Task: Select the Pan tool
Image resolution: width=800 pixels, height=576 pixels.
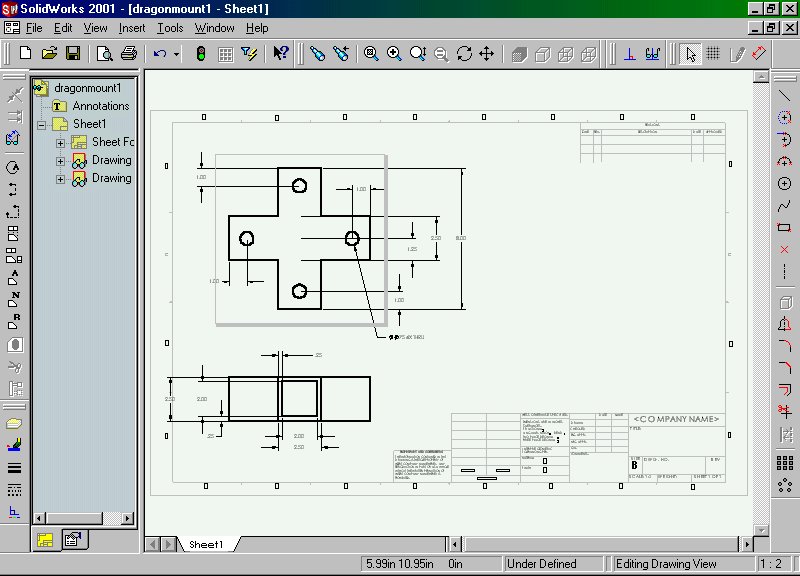Action: click(x=487, y=53)
